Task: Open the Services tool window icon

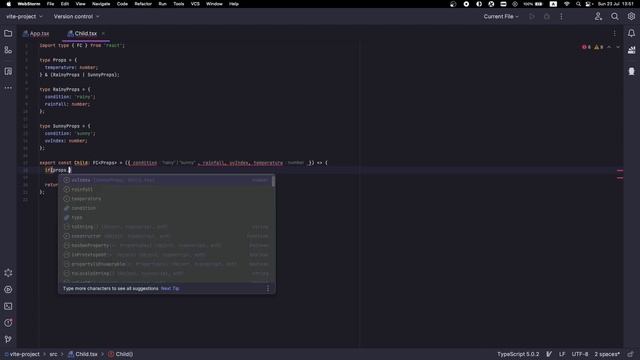Action: tap(8, 273)
